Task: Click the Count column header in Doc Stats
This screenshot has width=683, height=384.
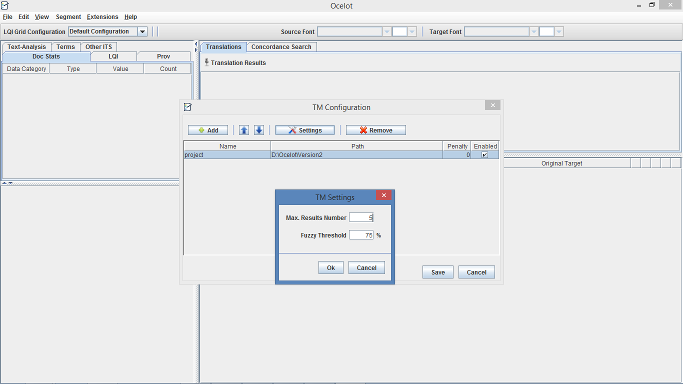Action: click(168, 69)
